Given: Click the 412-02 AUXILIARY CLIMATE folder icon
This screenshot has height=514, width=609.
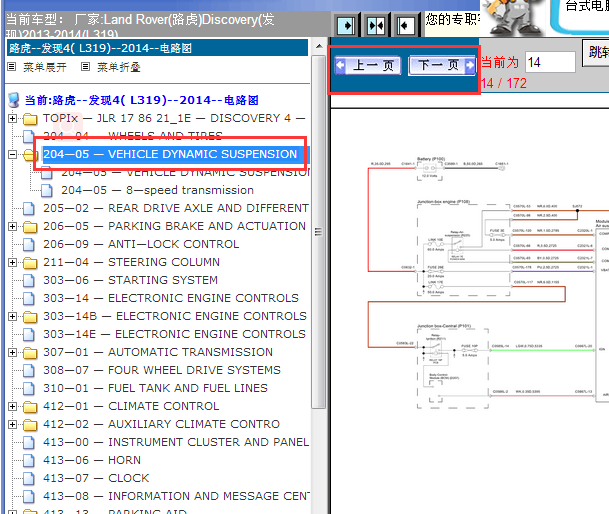Looking at the screenshot, I should pos(30,425).
